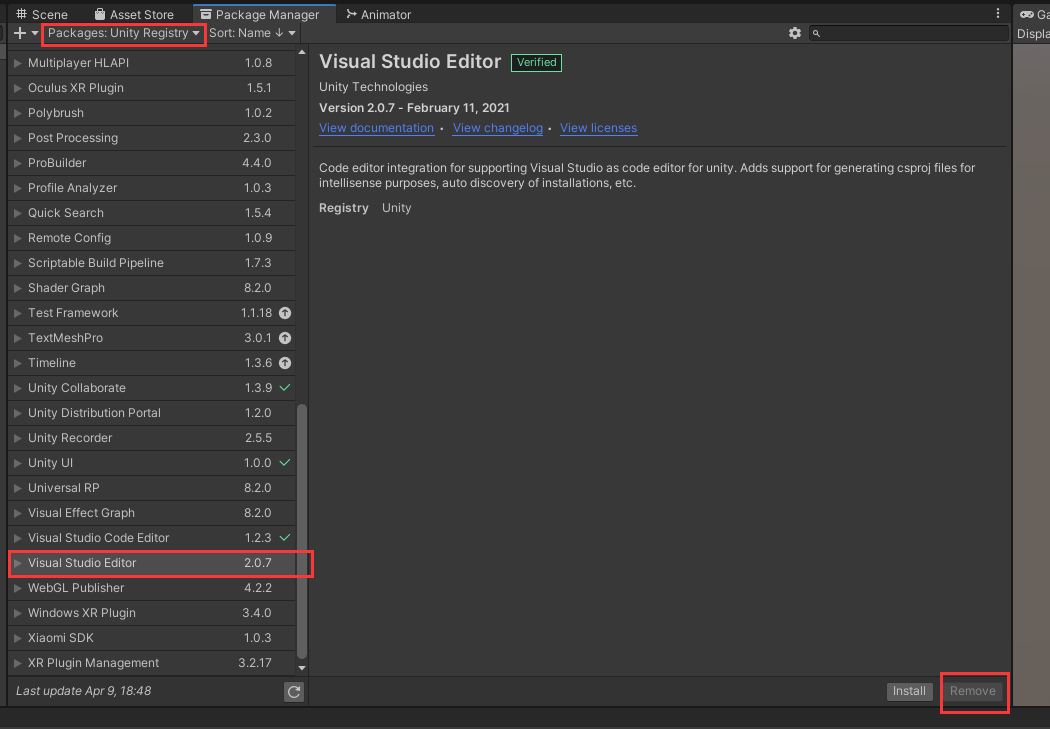This screenshot has height=729, width=1050.
Task: Click the Unity Collaborate installed checkmark
Action: [x=285, y=388]
